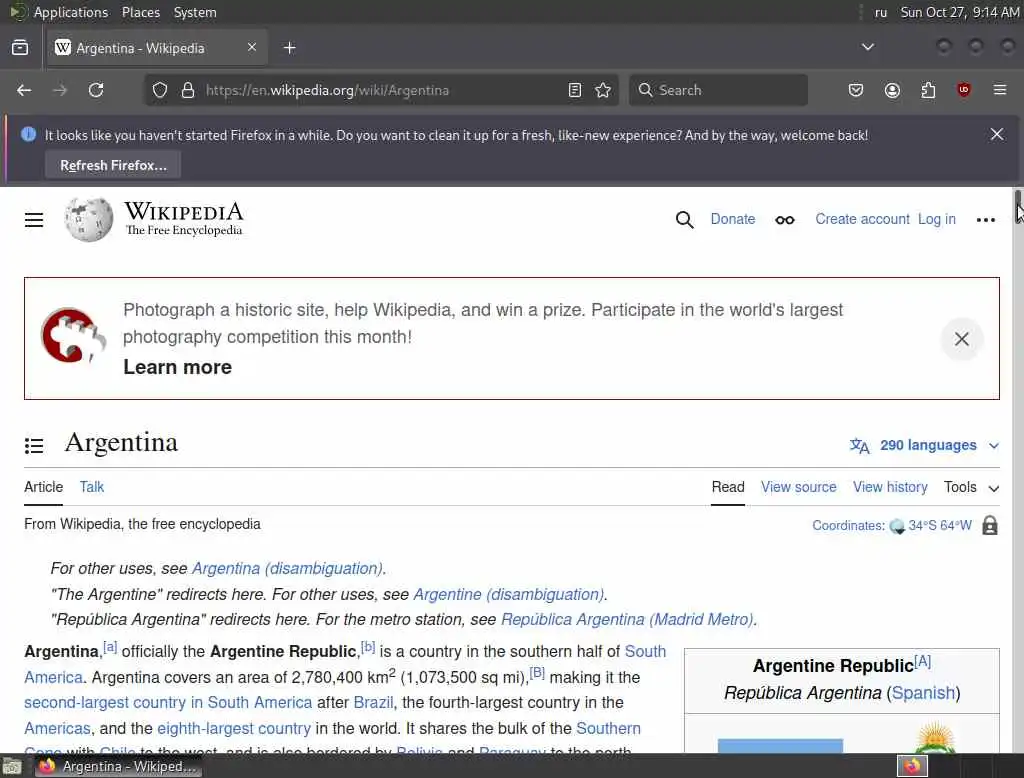Select the Argentina - Wikipedia browser tab
Image resolution: width=1024 pixels, height=778 pixels.
click(x=157, y=48)
